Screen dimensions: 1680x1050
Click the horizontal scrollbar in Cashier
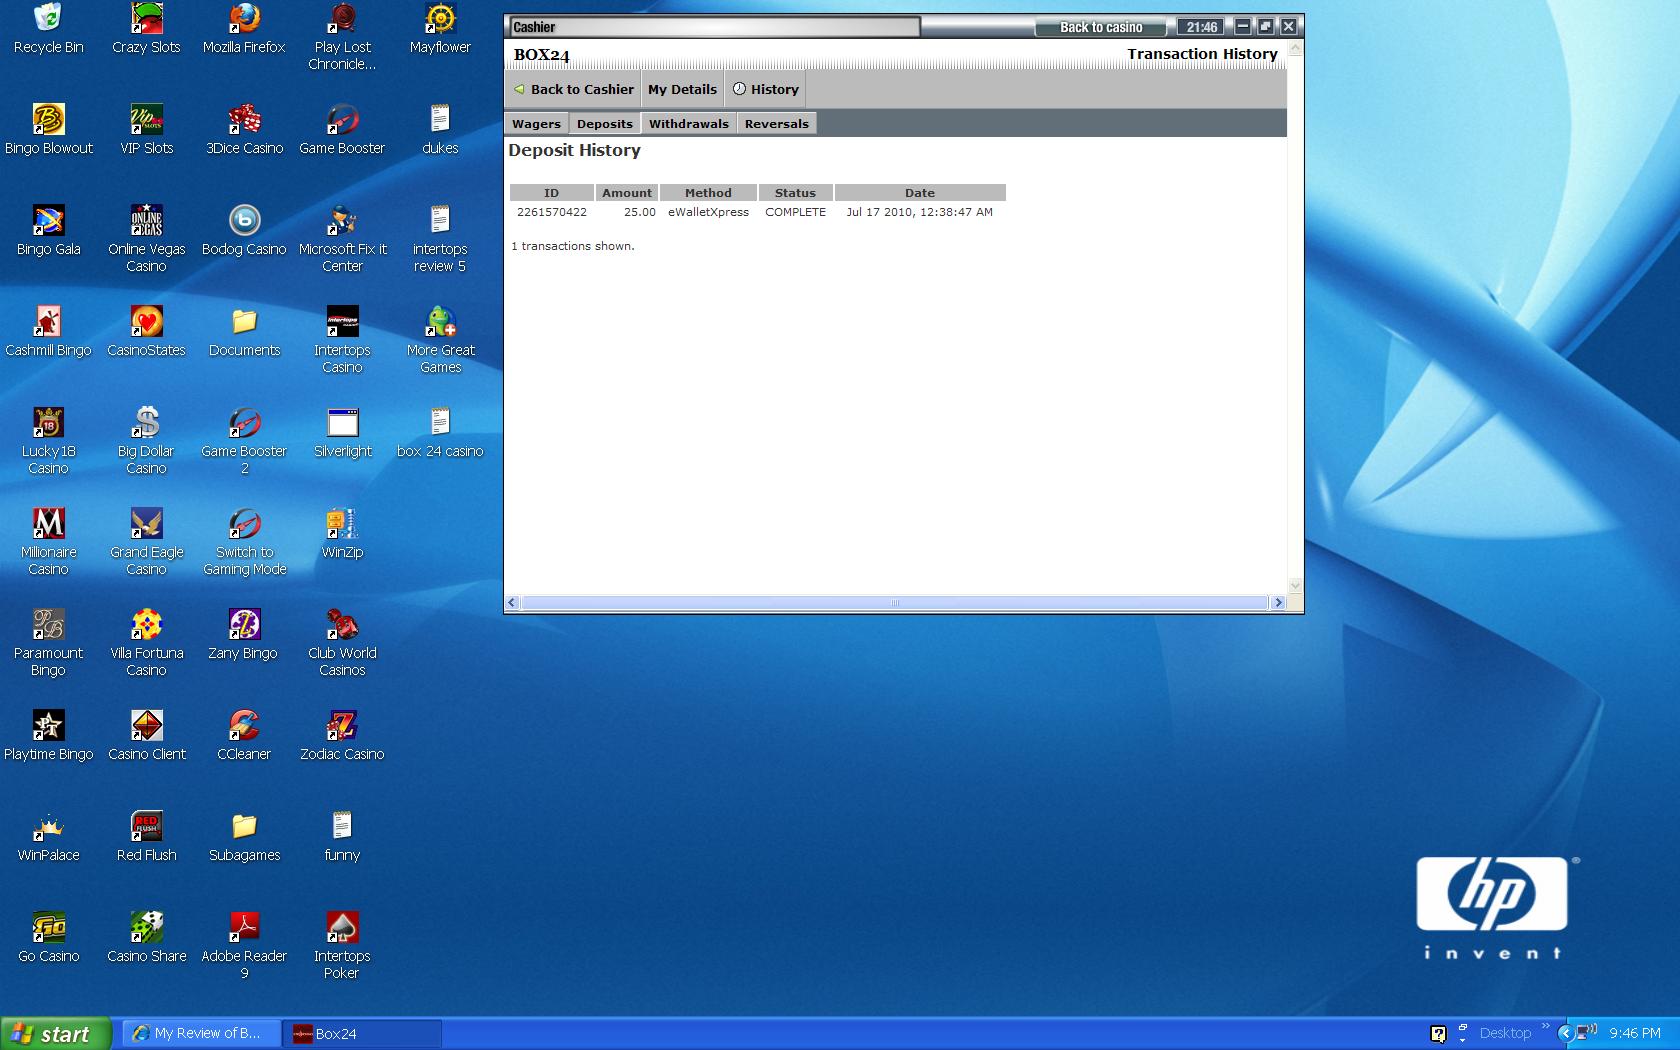click(895, 602)
